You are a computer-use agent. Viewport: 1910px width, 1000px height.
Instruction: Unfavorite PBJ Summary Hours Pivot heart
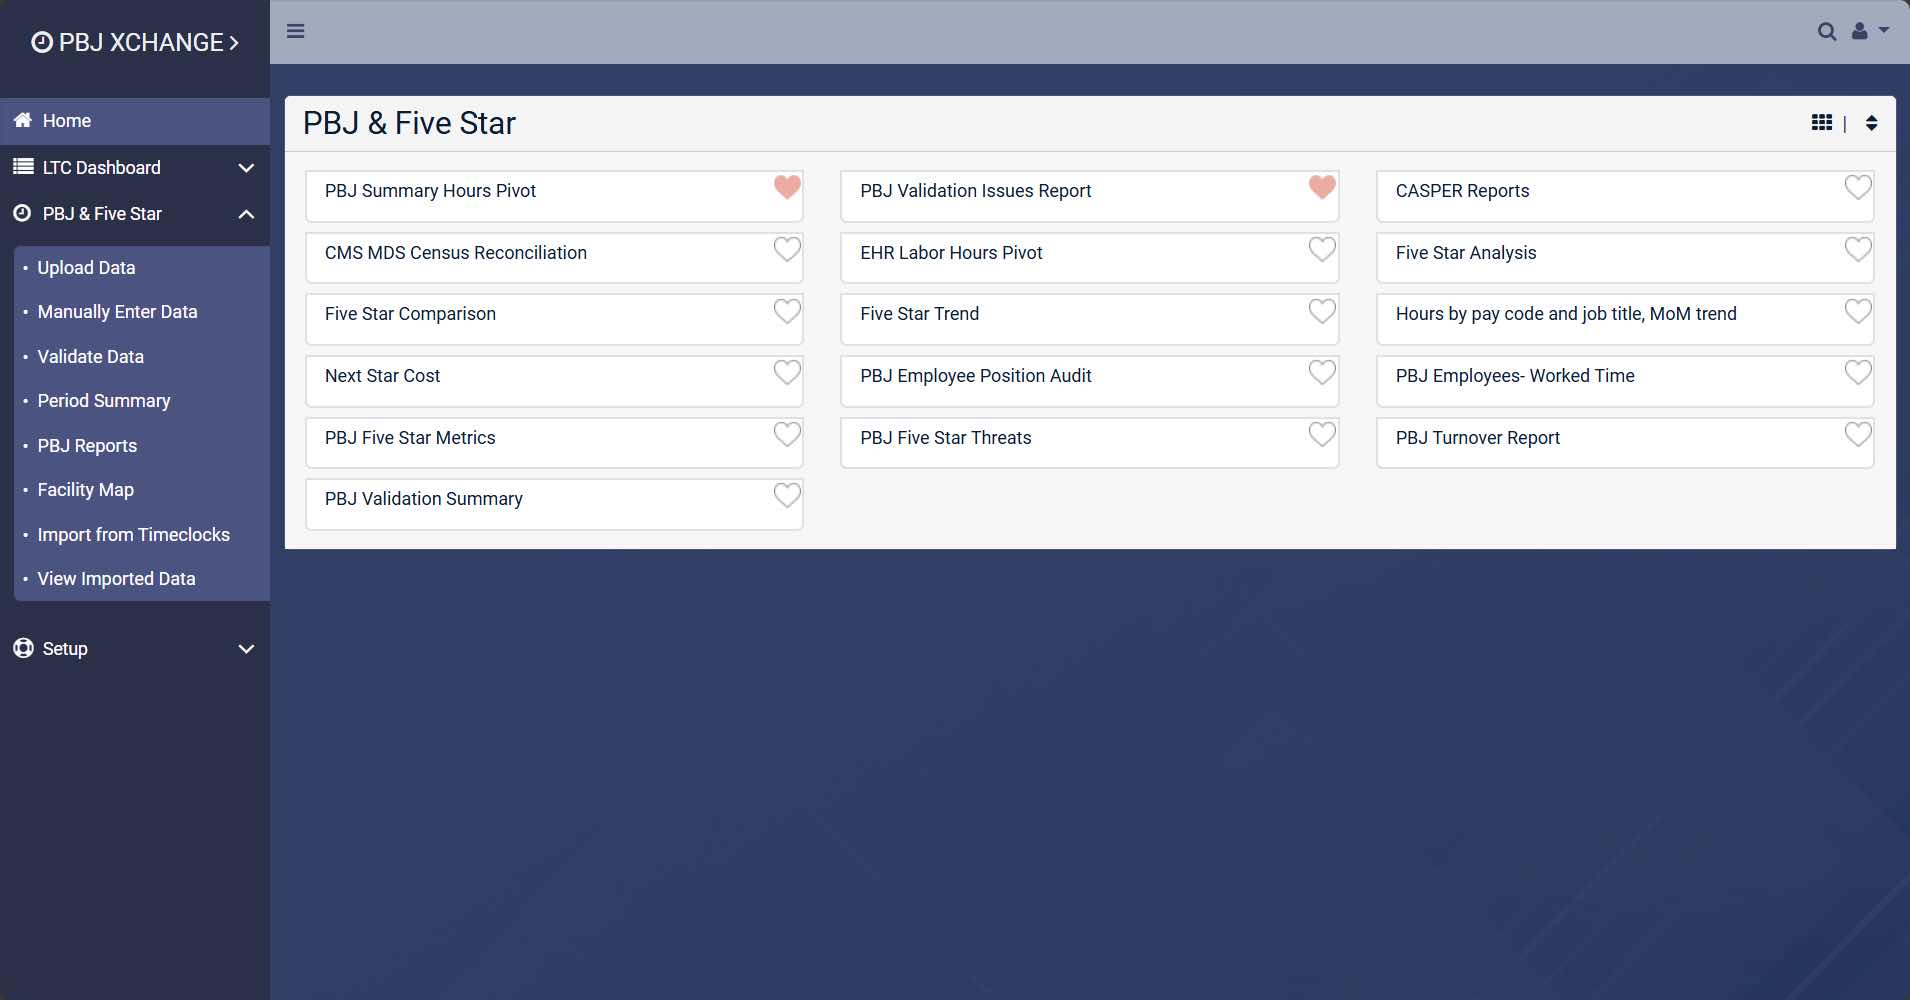point(787,187)
